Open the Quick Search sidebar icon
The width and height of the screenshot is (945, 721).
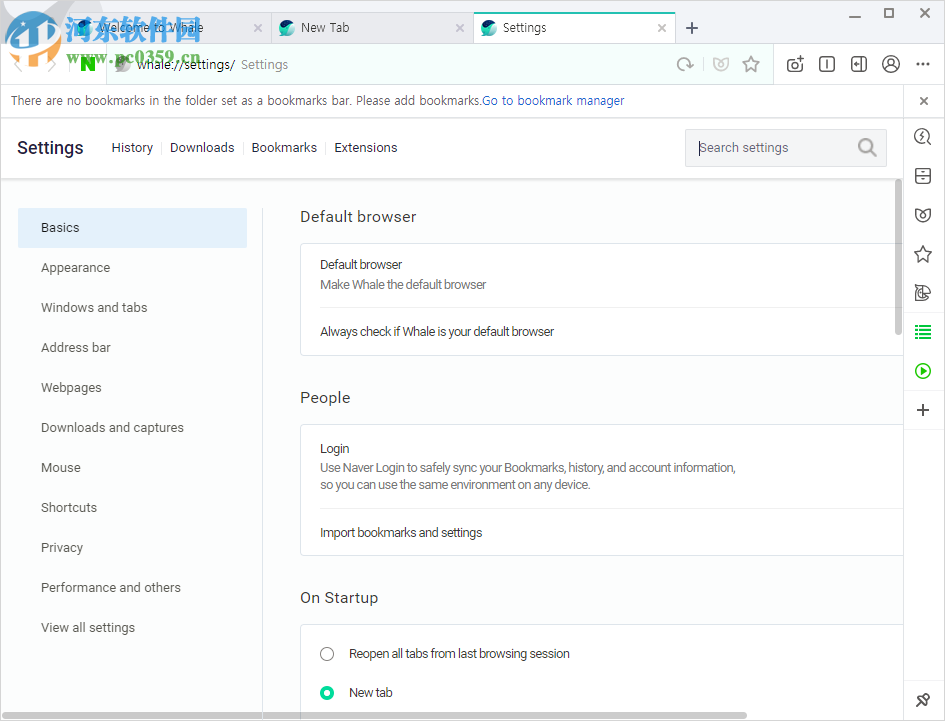pos(923,137)
